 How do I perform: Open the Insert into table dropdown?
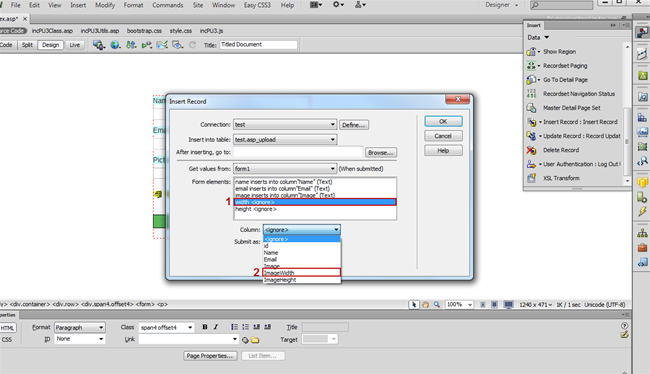[285, 140]
